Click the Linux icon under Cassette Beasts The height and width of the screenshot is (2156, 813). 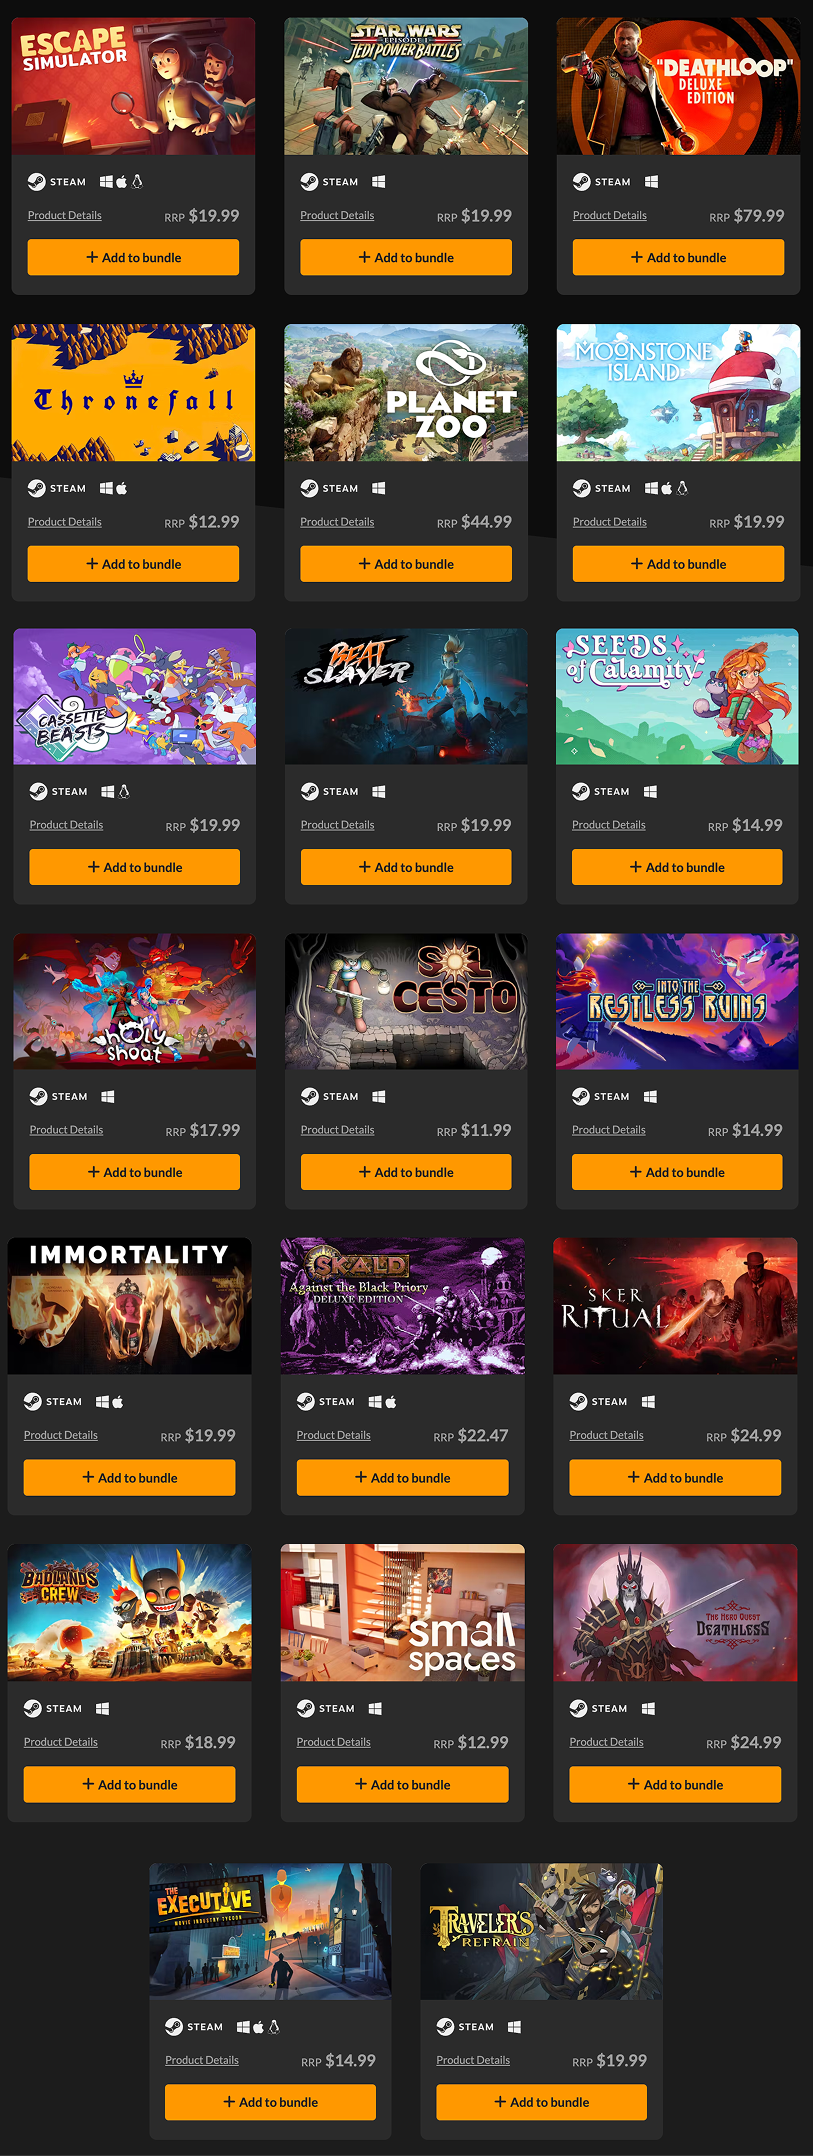(x=124, y=791)
